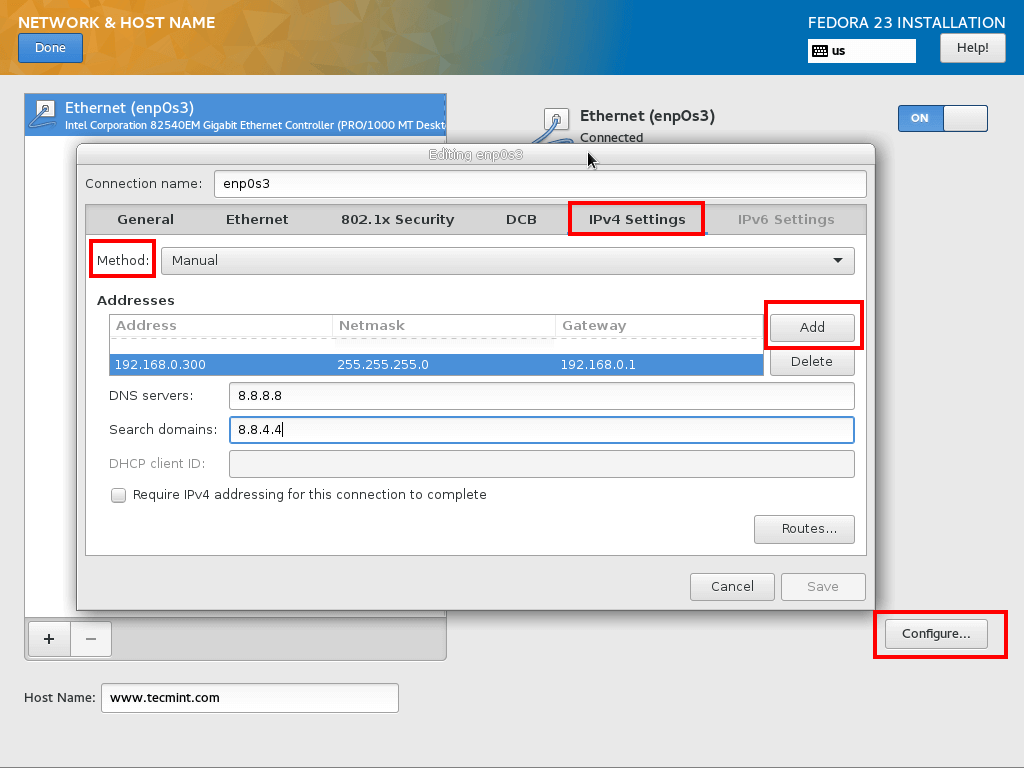The image size is (1024, 768).
Task: Open the Routes dialog
Action: pos(804,529)
